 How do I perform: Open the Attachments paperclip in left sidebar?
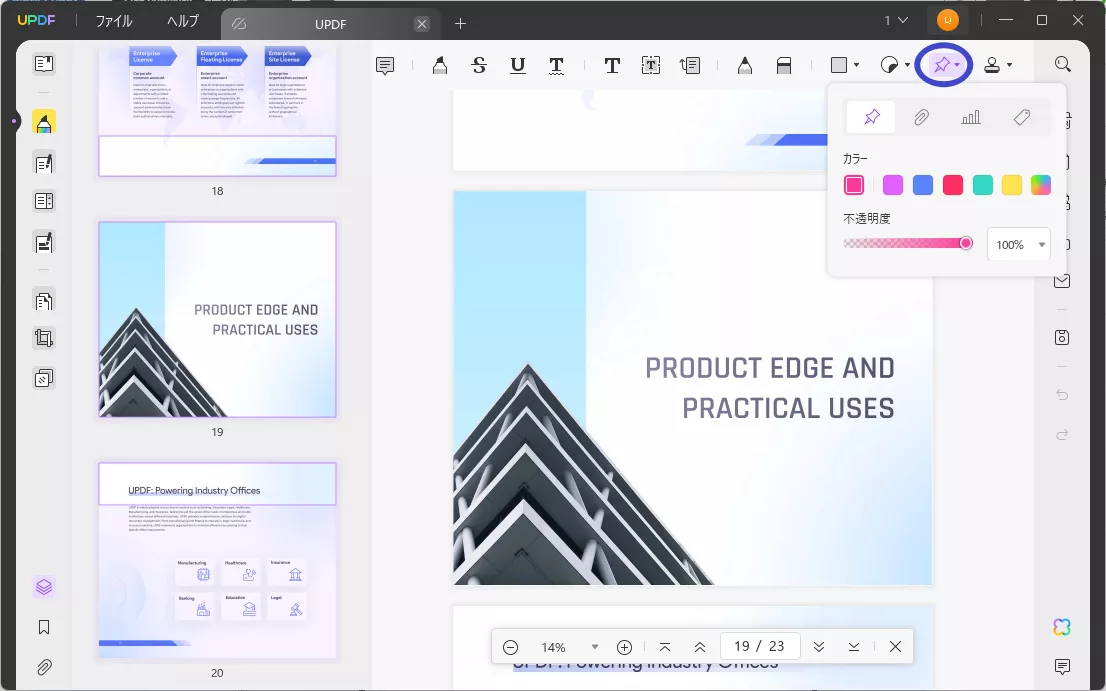[x=44, y=667]
